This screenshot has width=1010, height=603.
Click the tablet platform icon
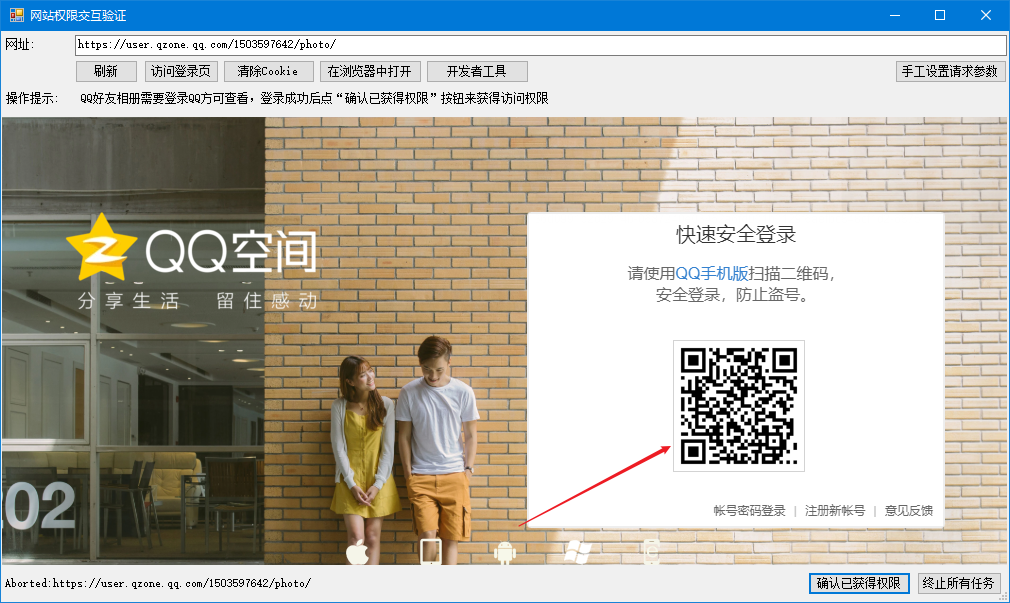430,552
